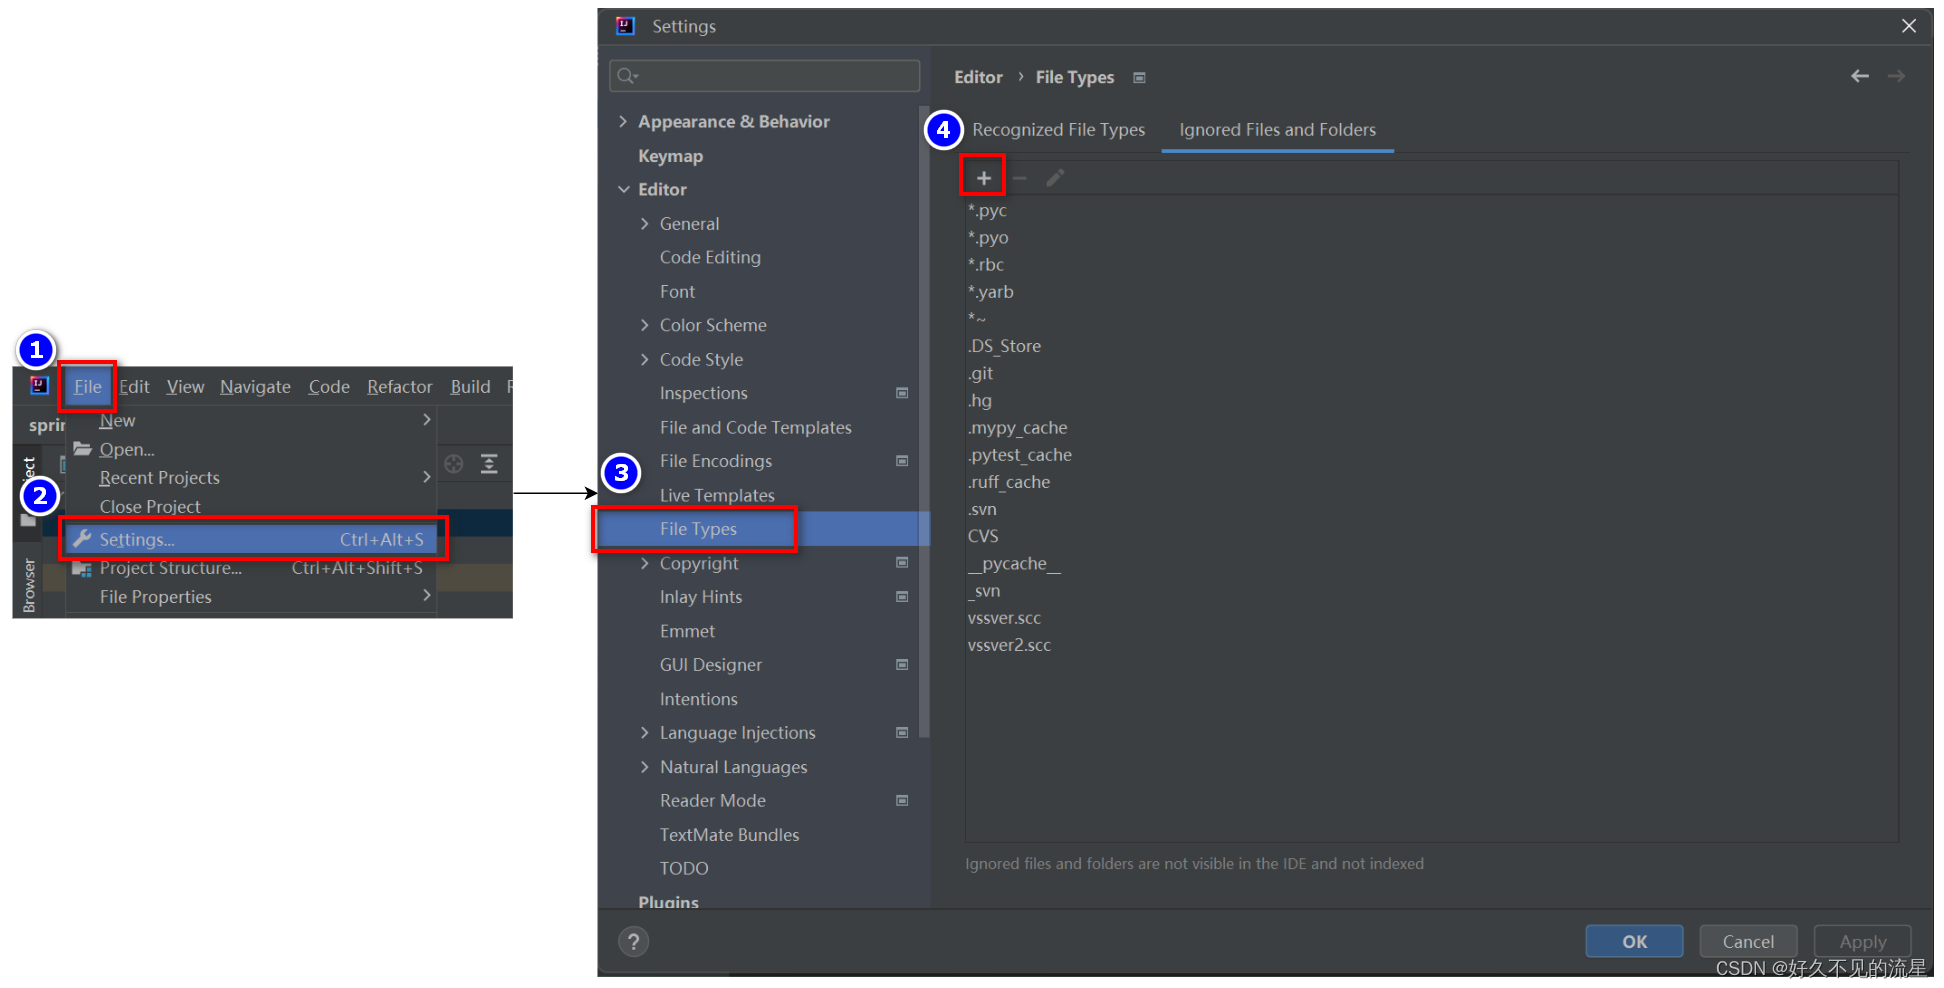Click the Editor breadcrumb label
The width and height of the screenshot is (1944, 988).
click(x=978, y=77)
